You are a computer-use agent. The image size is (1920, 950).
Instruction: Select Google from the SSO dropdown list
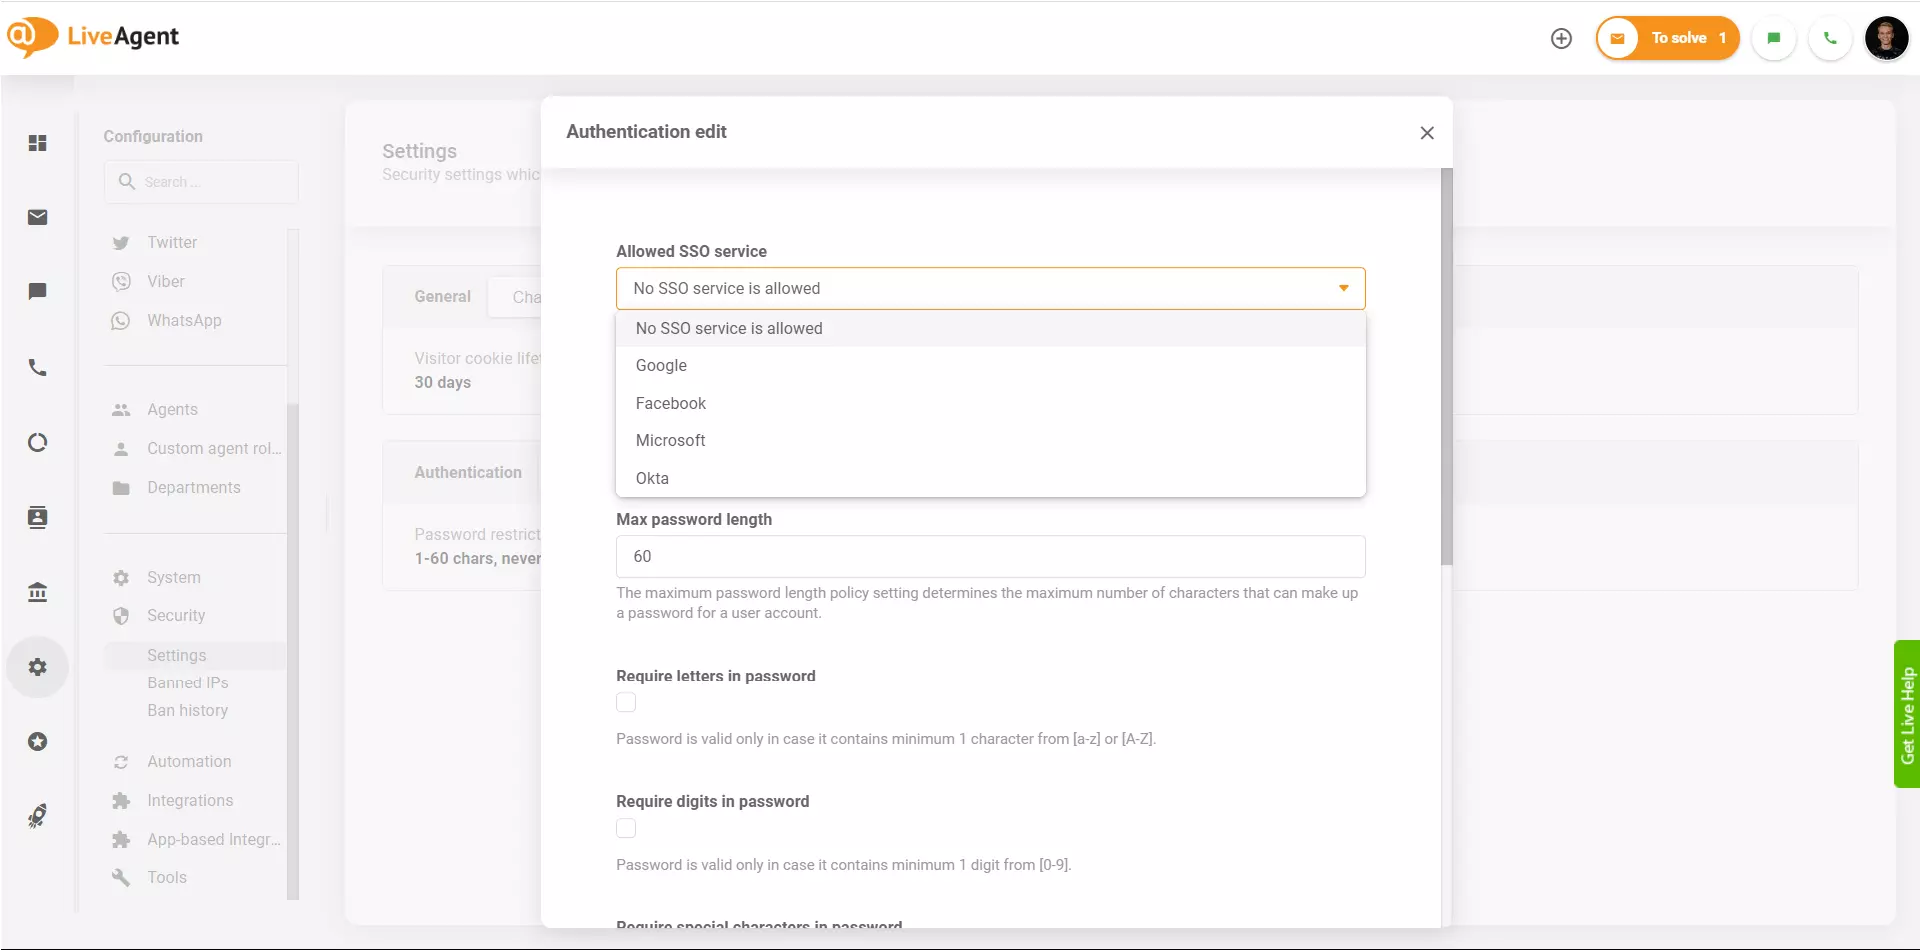[660, 365]
